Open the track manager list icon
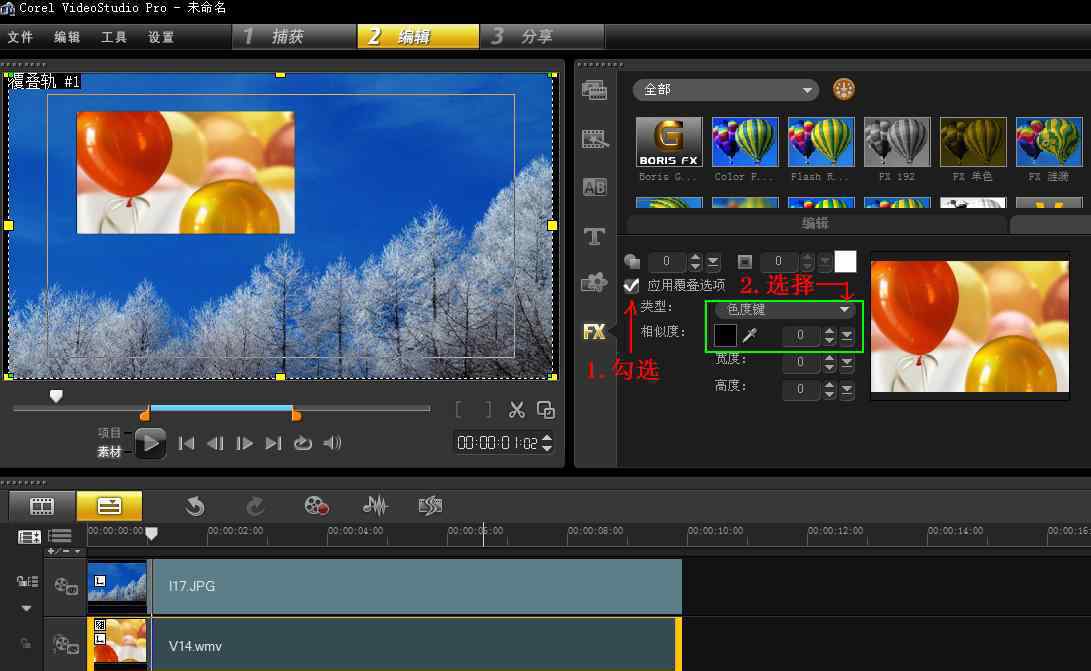 (60, 536)
